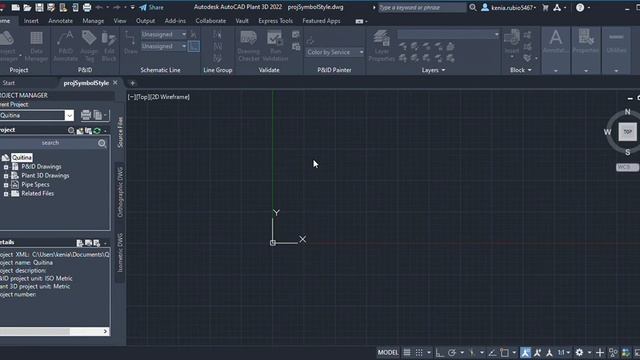This screenshot has width=640, height=360.
Task: Click the Undo arrow icon
Action: pyautogui.click(x=99, y=7)
